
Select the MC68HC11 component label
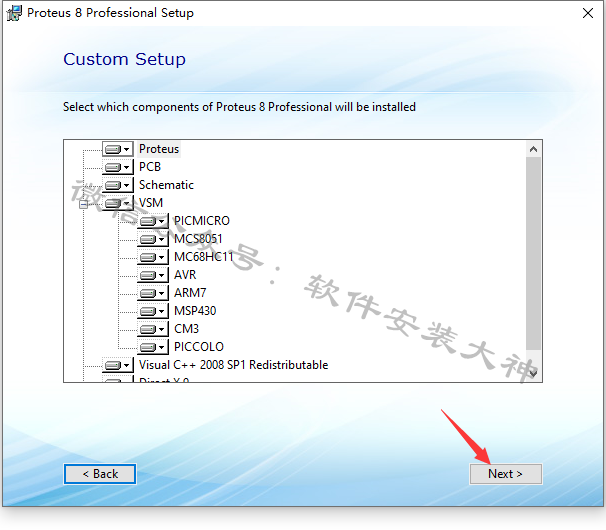204,257
